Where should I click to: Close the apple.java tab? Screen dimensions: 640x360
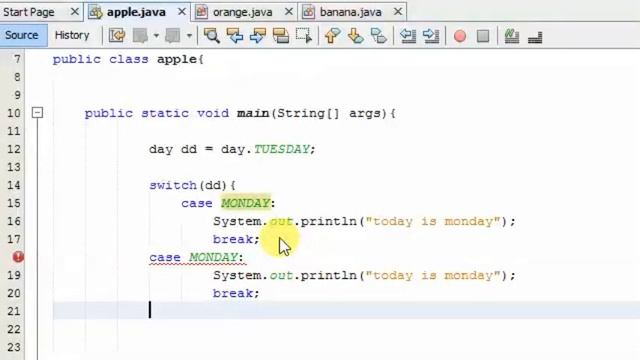[x=182, y=12]
